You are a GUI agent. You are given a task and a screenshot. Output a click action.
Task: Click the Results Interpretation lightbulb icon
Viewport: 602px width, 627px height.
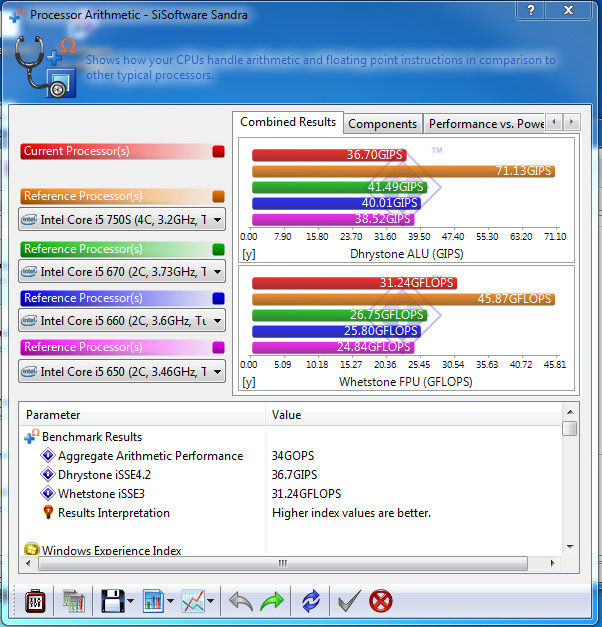click(48, 512)
